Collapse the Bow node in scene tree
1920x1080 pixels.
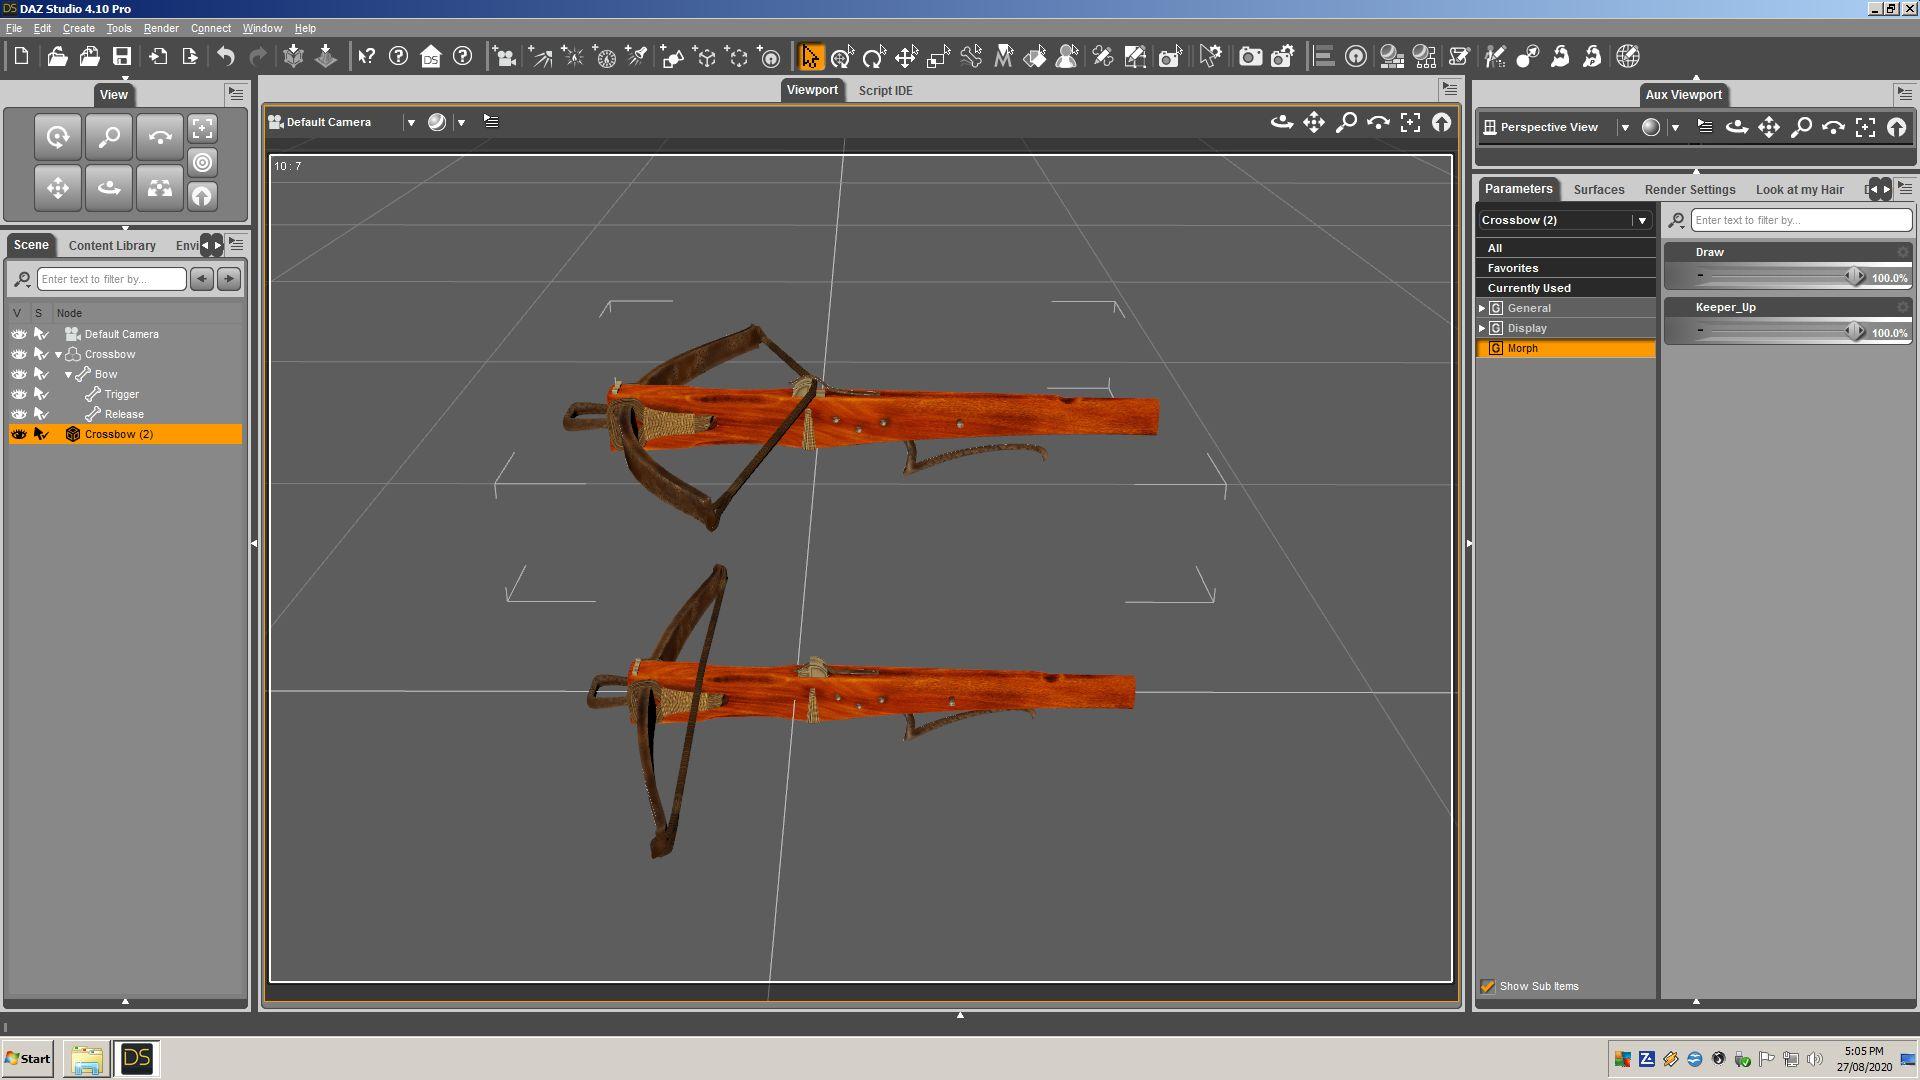(68, 375)
